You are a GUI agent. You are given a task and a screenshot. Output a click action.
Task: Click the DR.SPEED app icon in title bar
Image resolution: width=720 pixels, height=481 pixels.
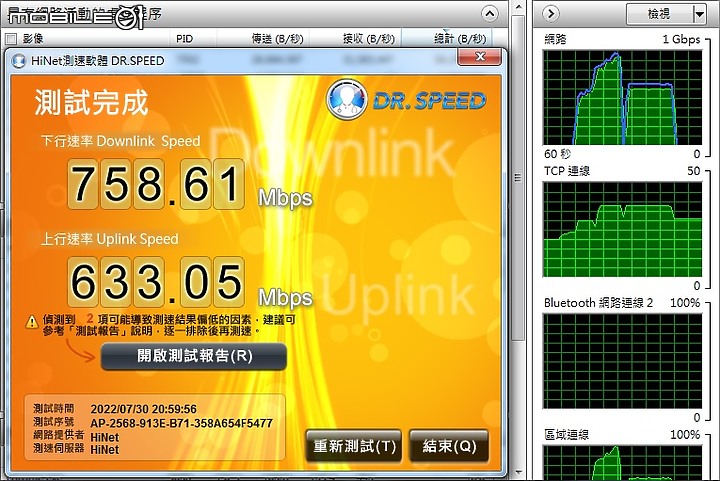click(18, 61)
